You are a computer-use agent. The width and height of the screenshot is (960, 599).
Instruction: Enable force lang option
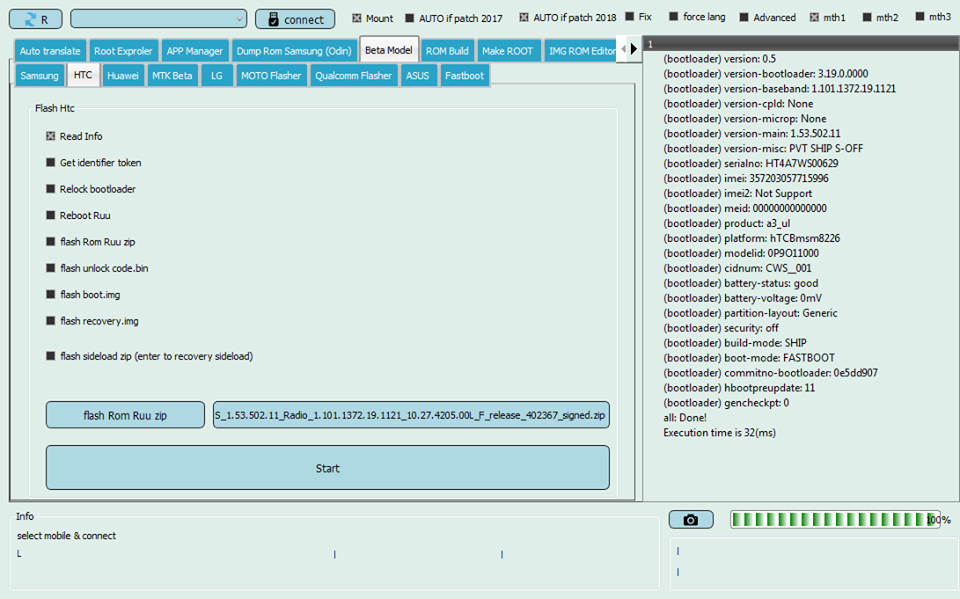coord(697,17)
